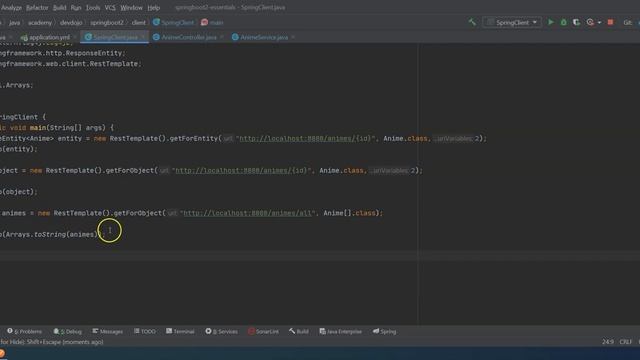Click the client breadcrumb
Image resolution: width=640 pixels, height=360 pixels.
click(x=138, y=22)
